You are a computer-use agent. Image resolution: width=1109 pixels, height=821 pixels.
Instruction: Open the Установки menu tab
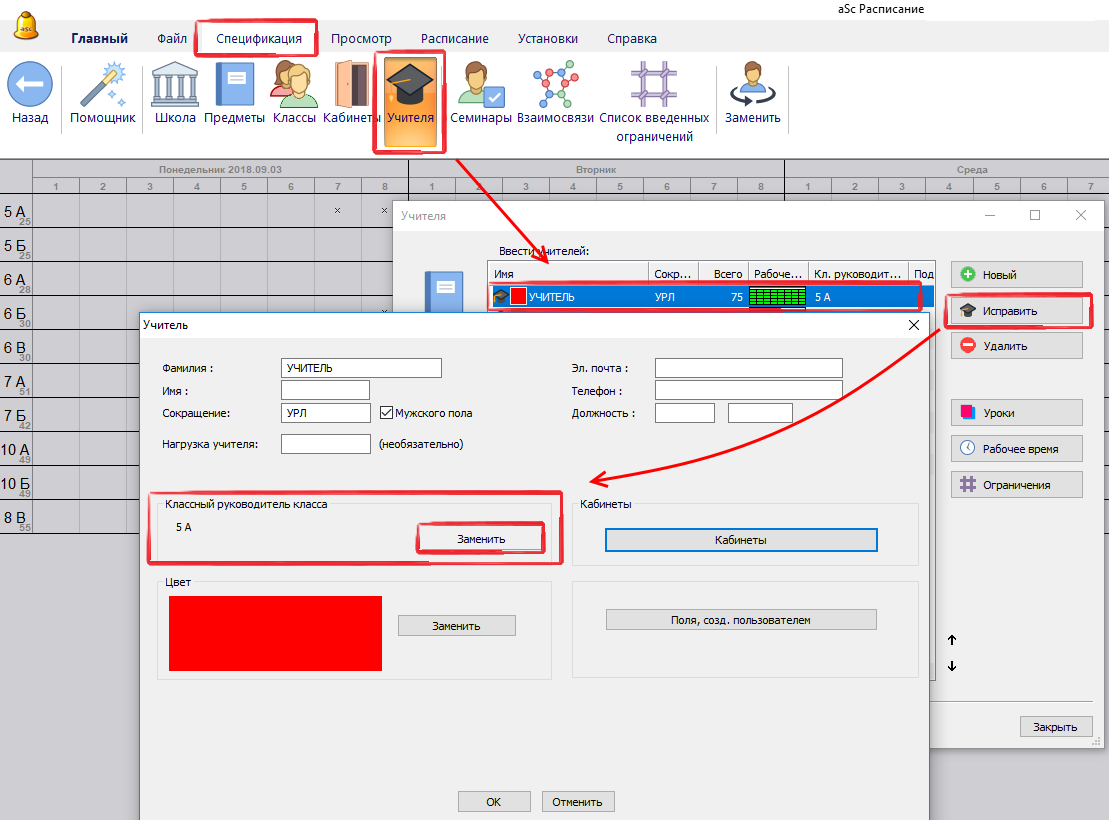tap(547, 39)
